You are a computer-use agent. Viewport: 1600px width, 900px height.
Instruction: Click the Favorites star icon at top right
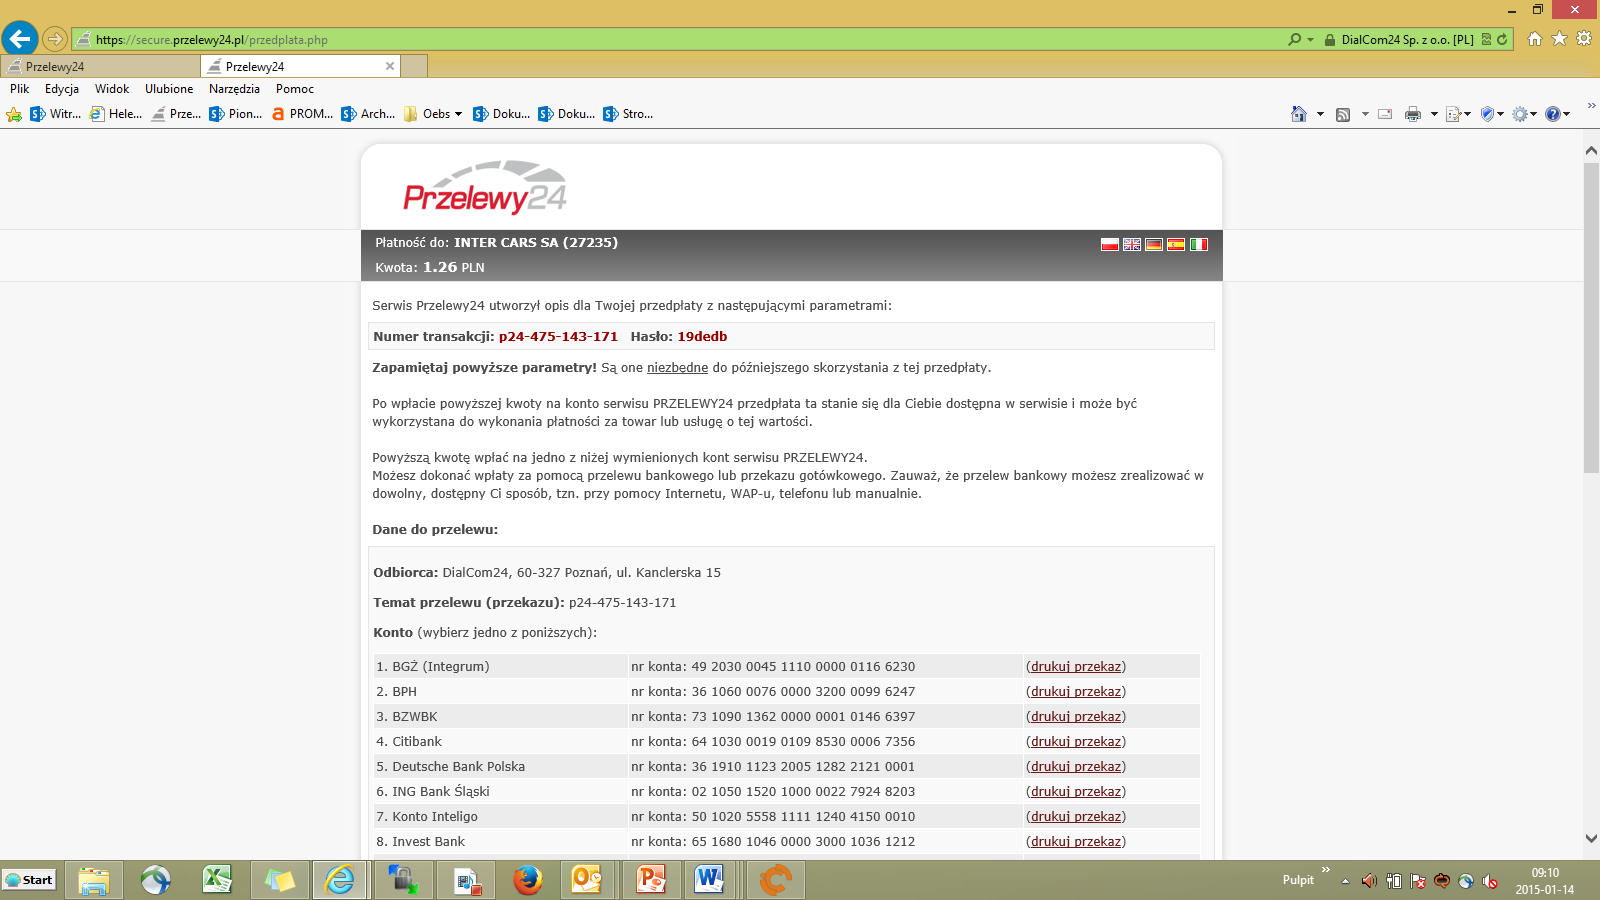tap(1559, 39)
